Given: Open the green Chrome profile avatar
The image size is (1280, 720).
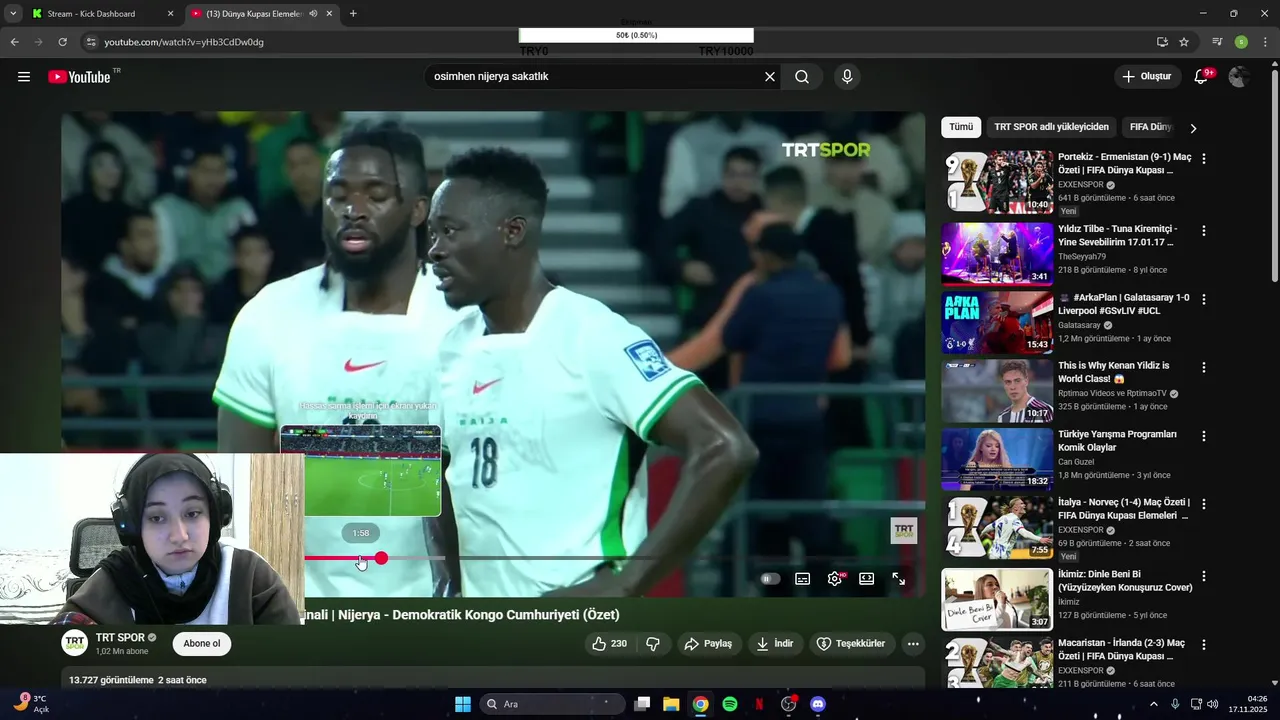Looking at the screenshot, I should (x=1241, y=42).
